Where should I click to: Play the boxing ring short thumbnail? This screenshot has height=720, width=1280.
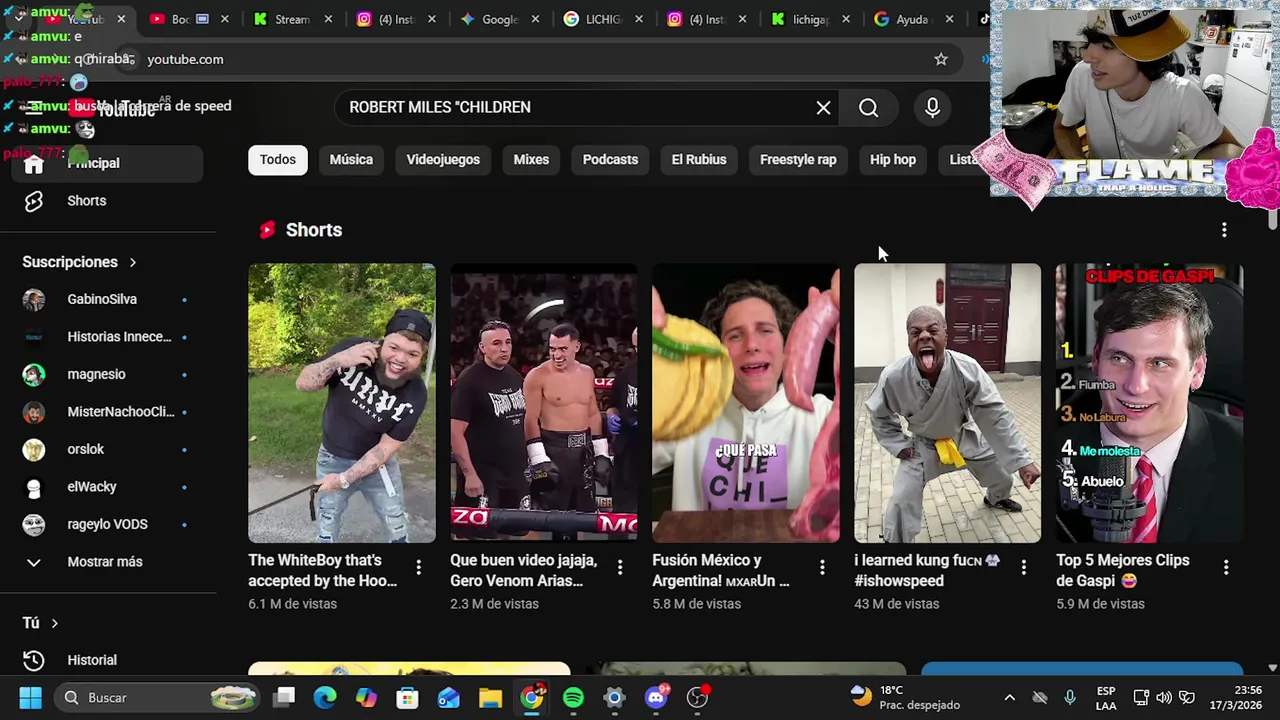click(x=543, y=402)
